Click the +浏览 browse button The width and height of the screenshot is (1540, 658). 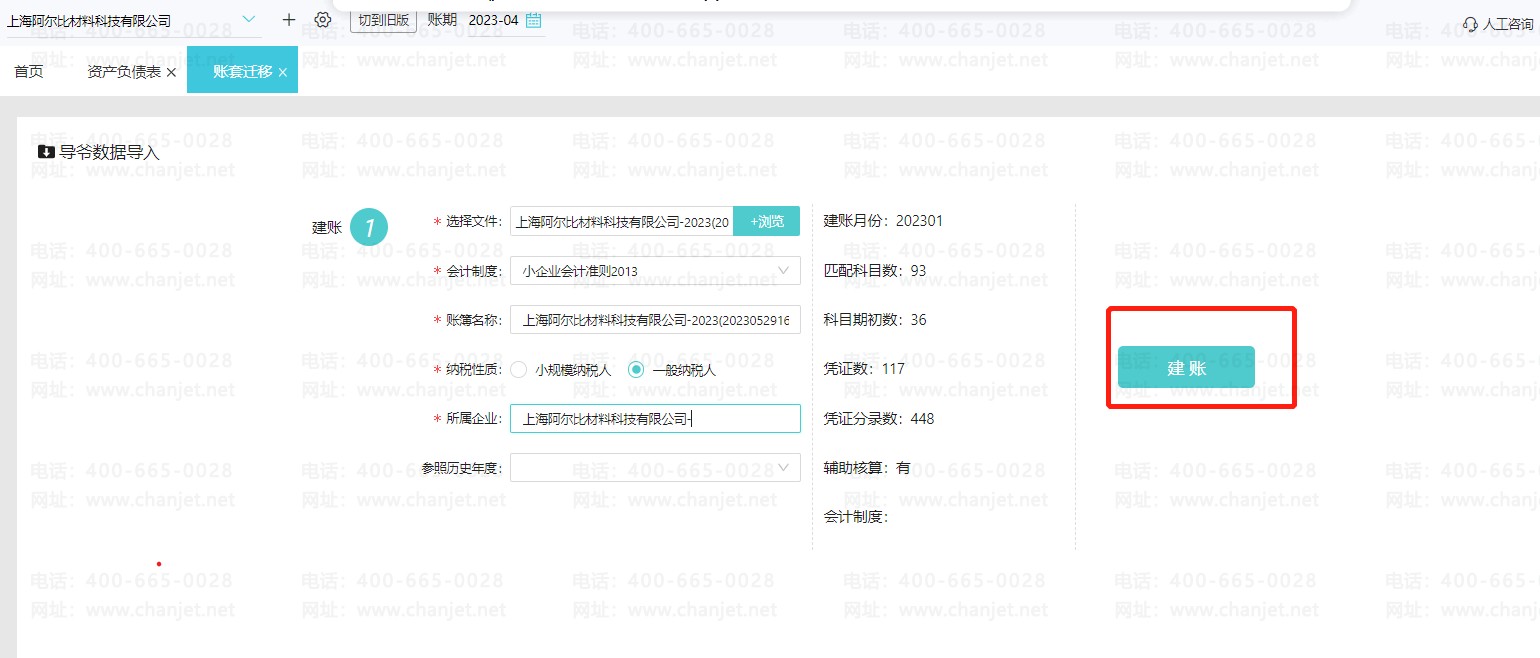coord(767,221)
